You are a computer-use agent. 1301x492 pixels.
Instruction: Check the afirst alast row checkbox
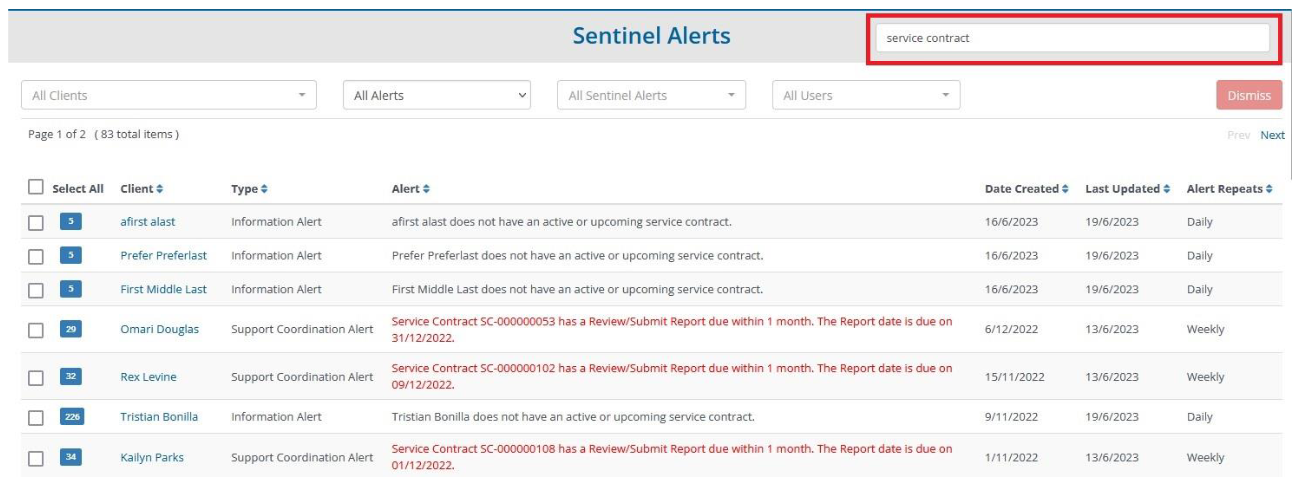pos(36,223)
